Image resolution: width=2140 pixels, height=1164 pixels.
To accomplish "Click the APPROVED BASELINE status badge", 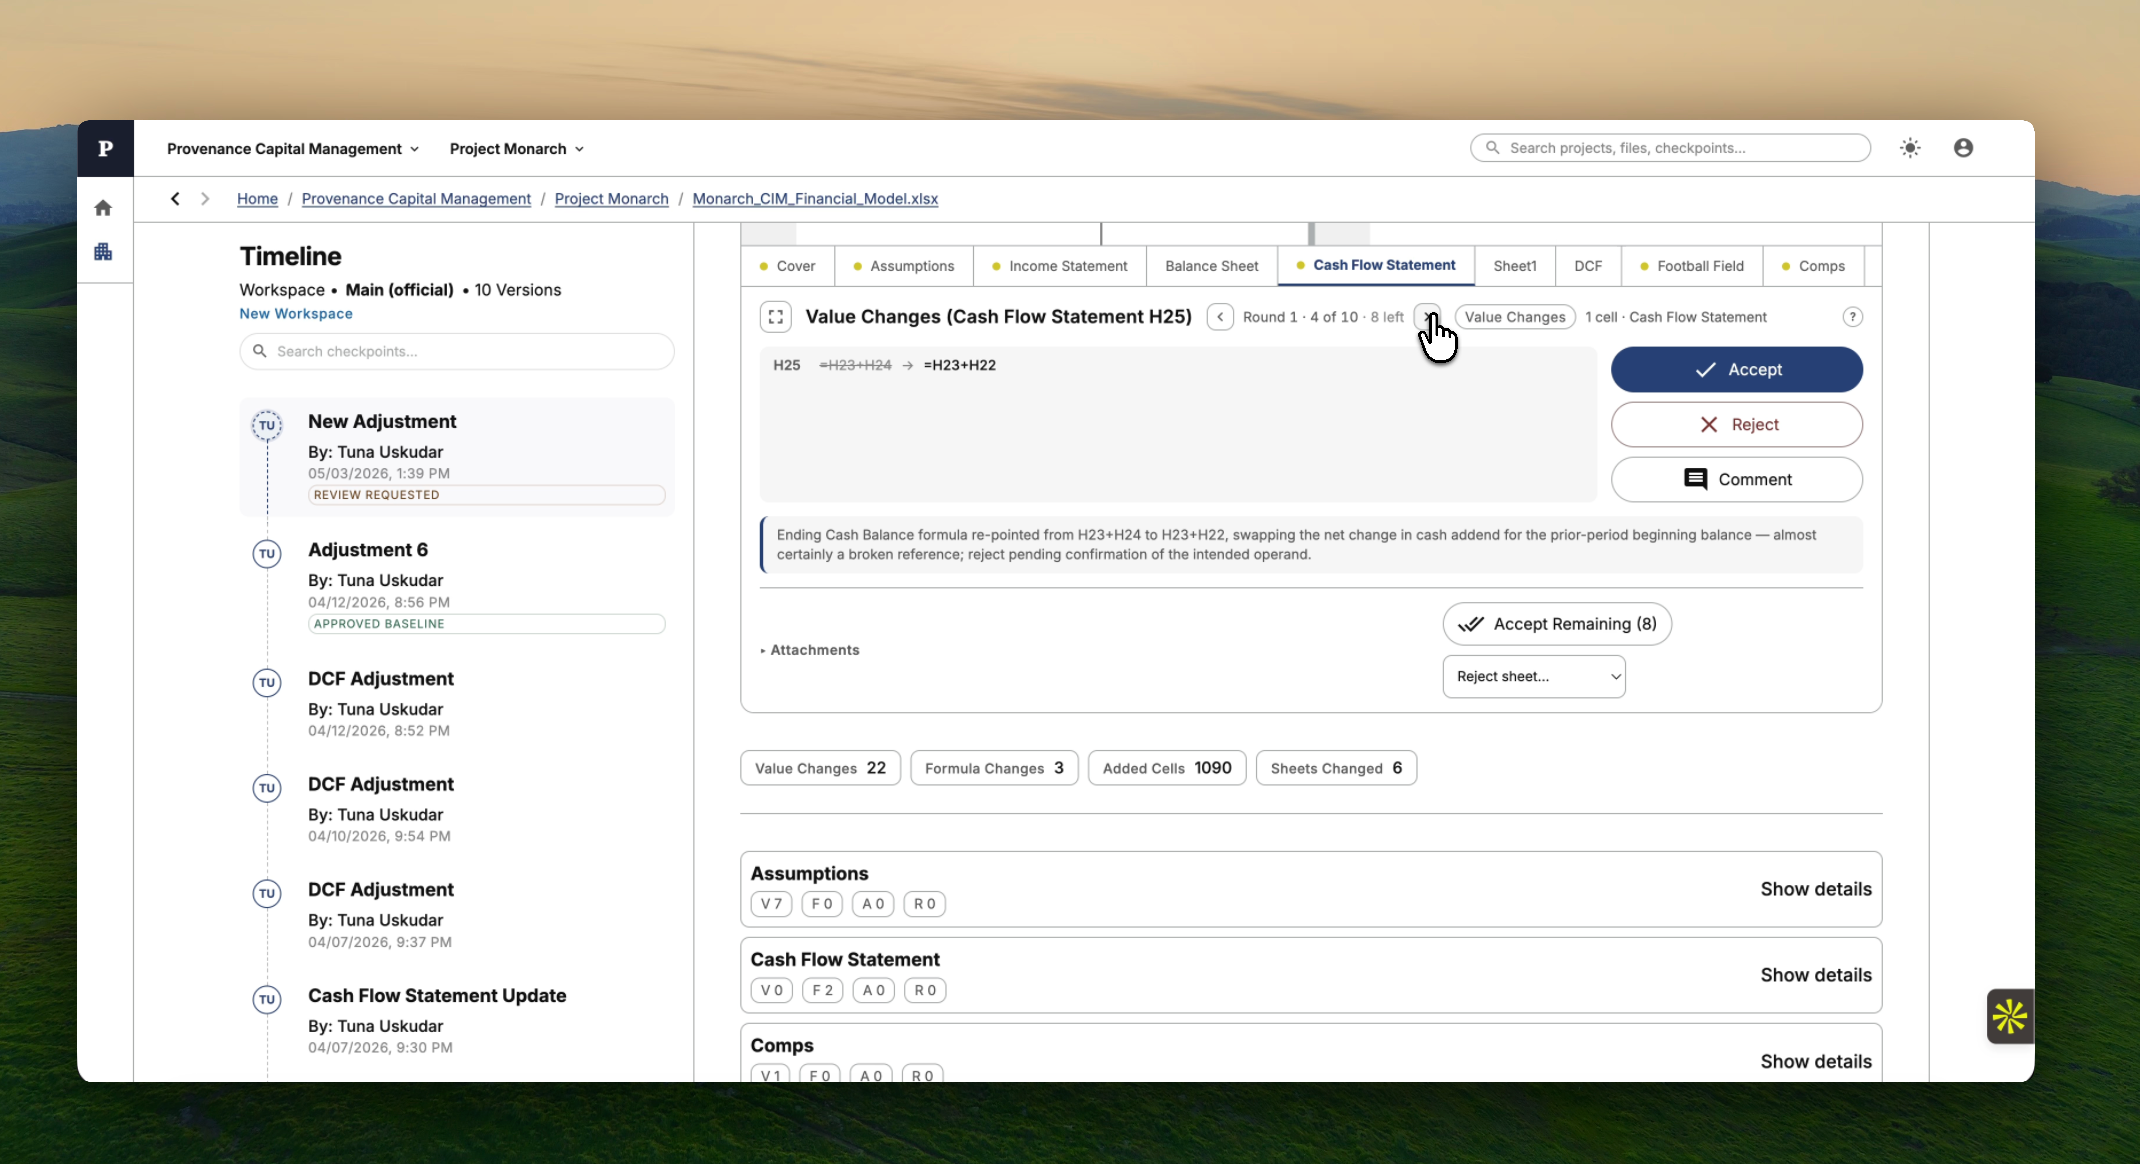I will pos(486,624).
